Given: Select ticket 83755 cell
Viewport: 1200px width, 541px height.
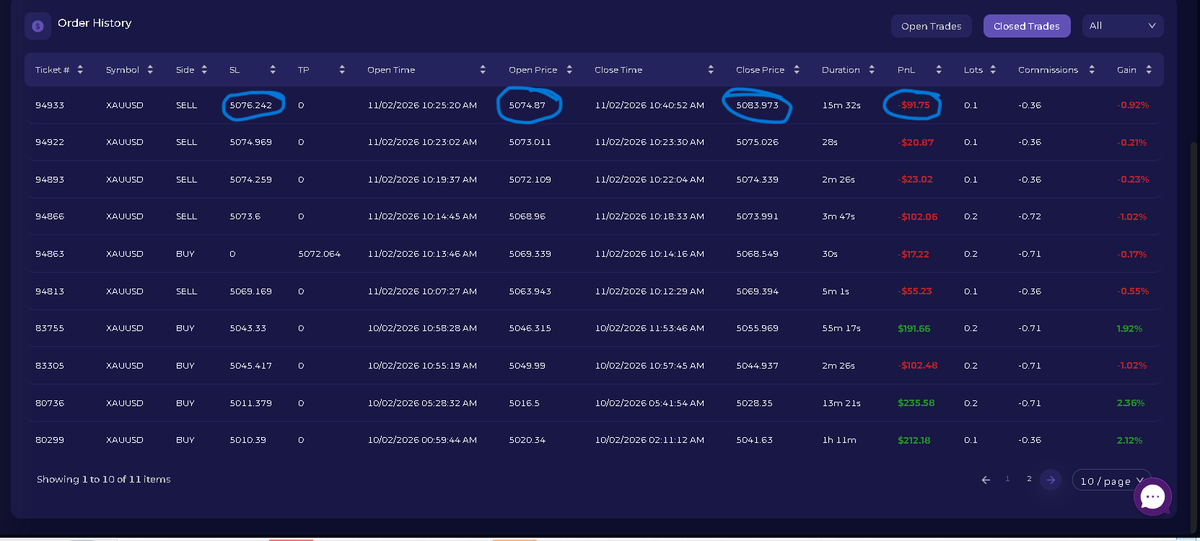Looking at the screenshot, I should tap(50, 328).
